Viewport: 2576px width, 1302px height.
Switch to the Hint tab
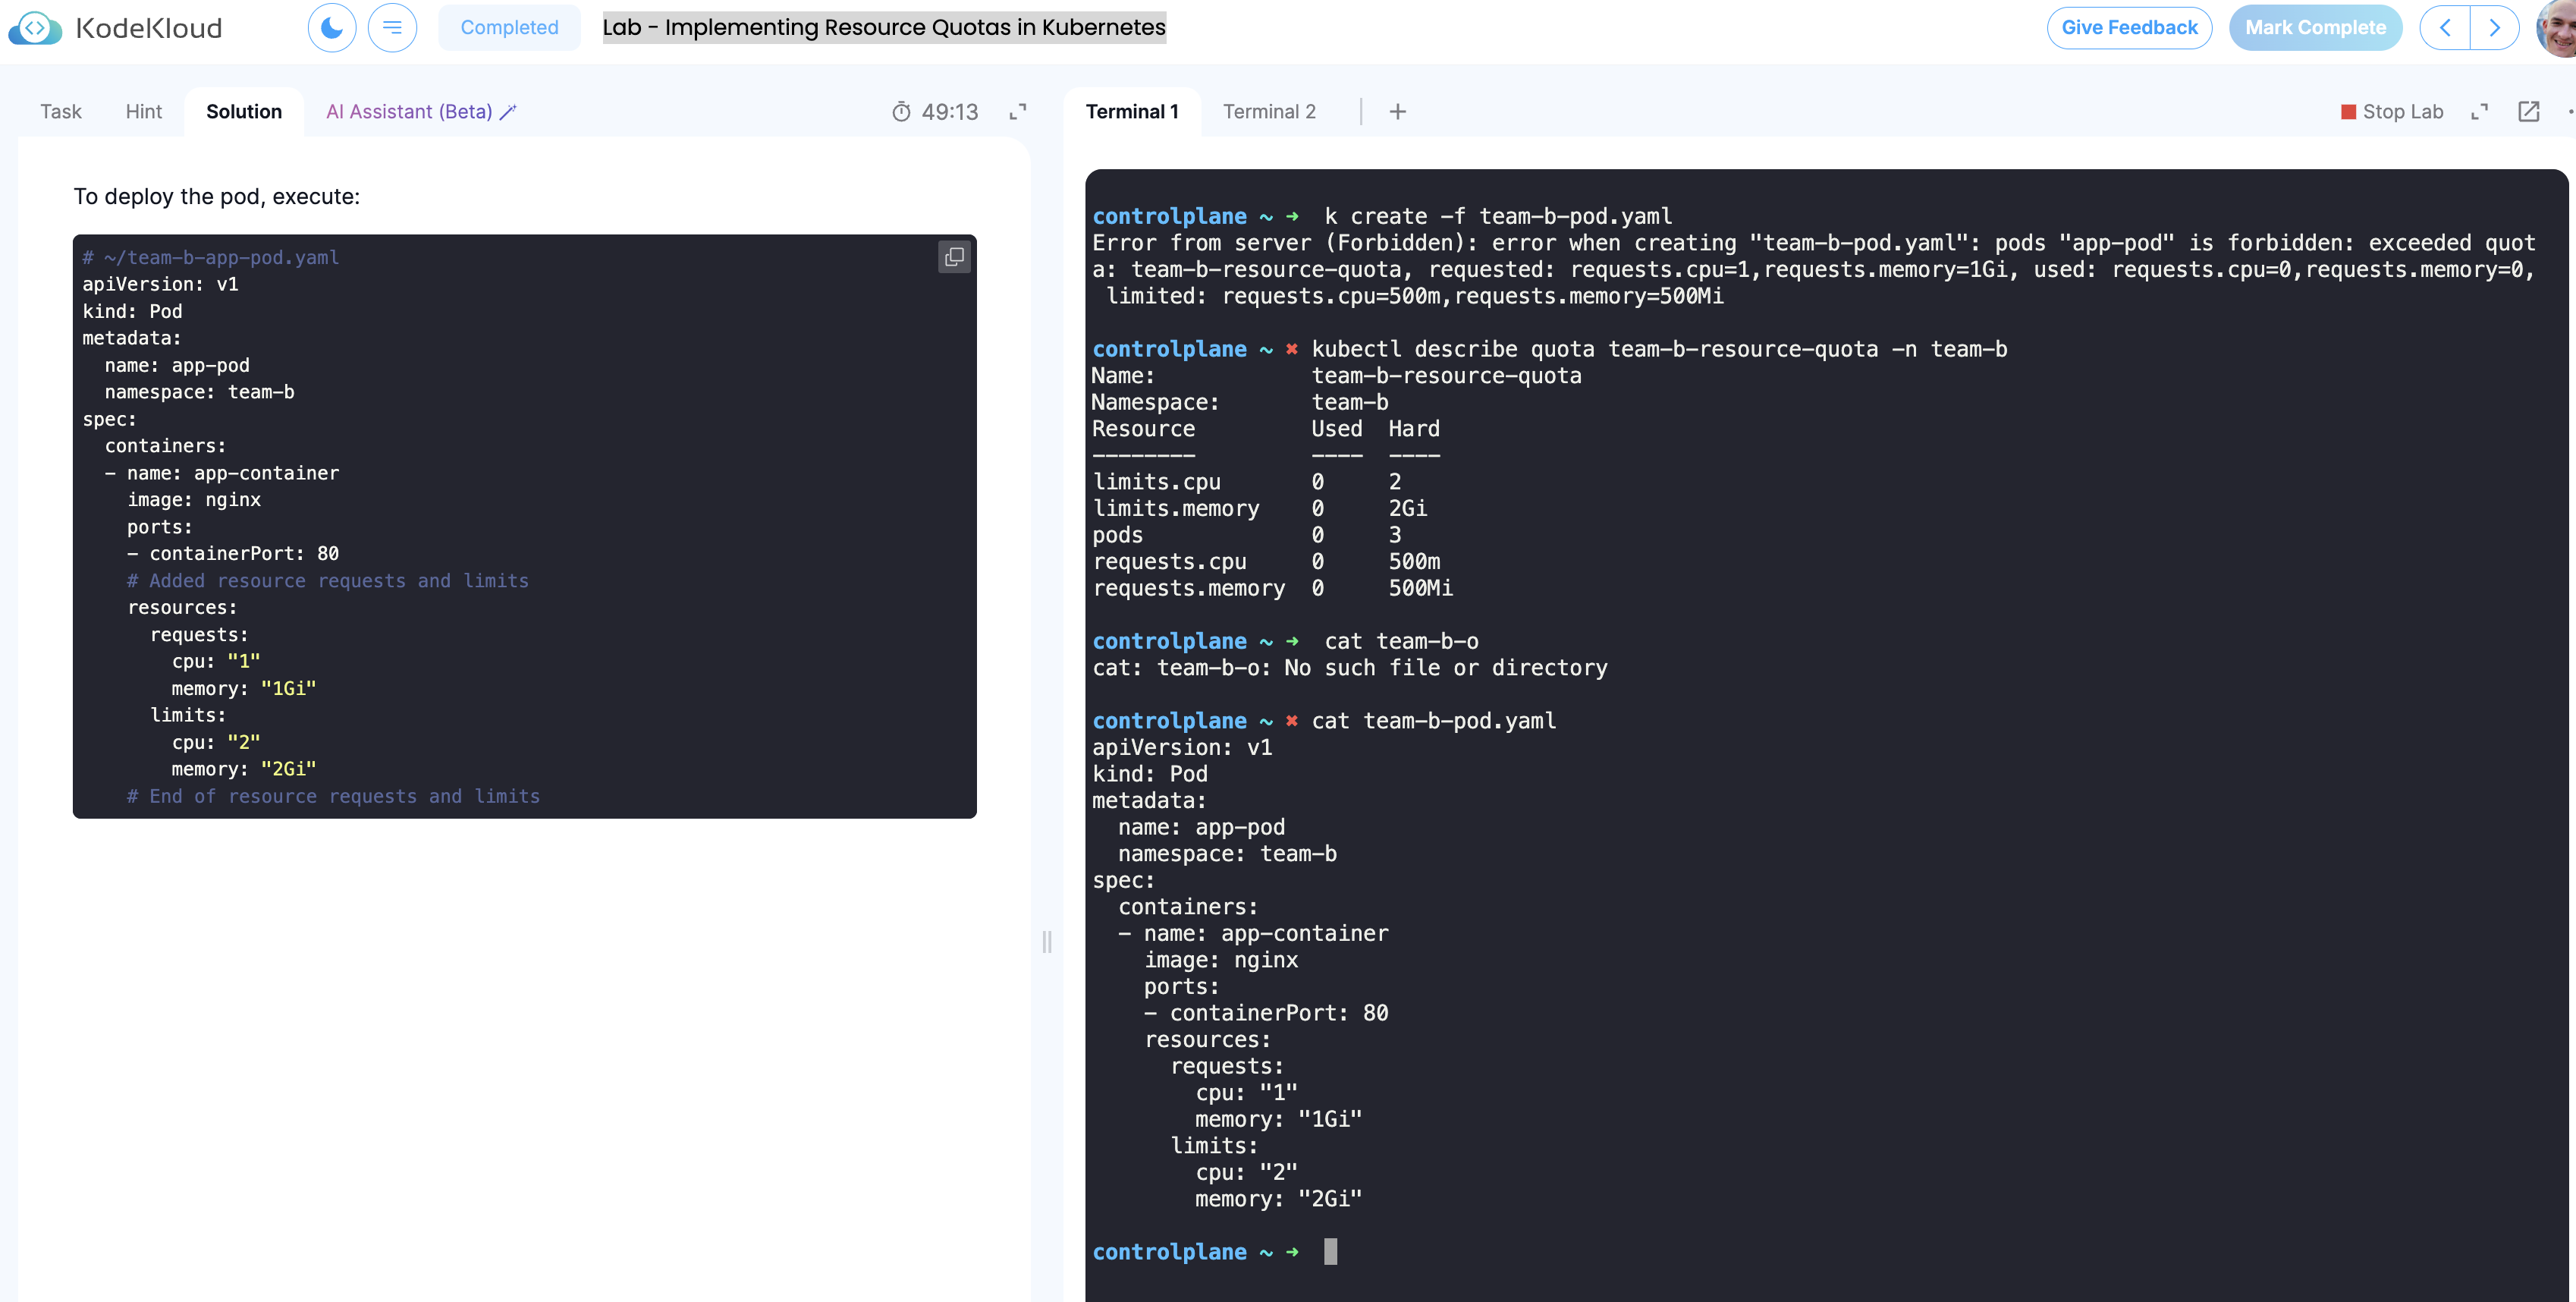(x=143, y=112)
